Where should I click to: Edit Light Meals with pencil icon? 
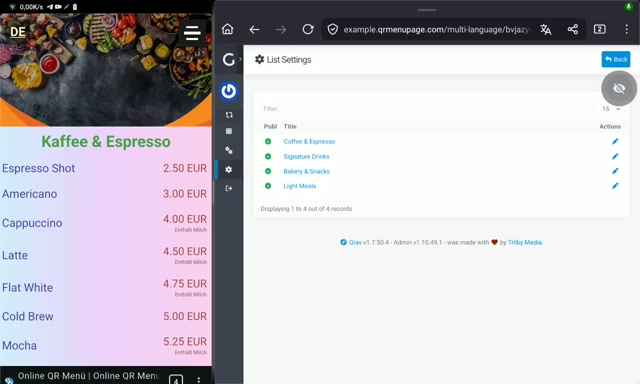(x=615, y=186)
